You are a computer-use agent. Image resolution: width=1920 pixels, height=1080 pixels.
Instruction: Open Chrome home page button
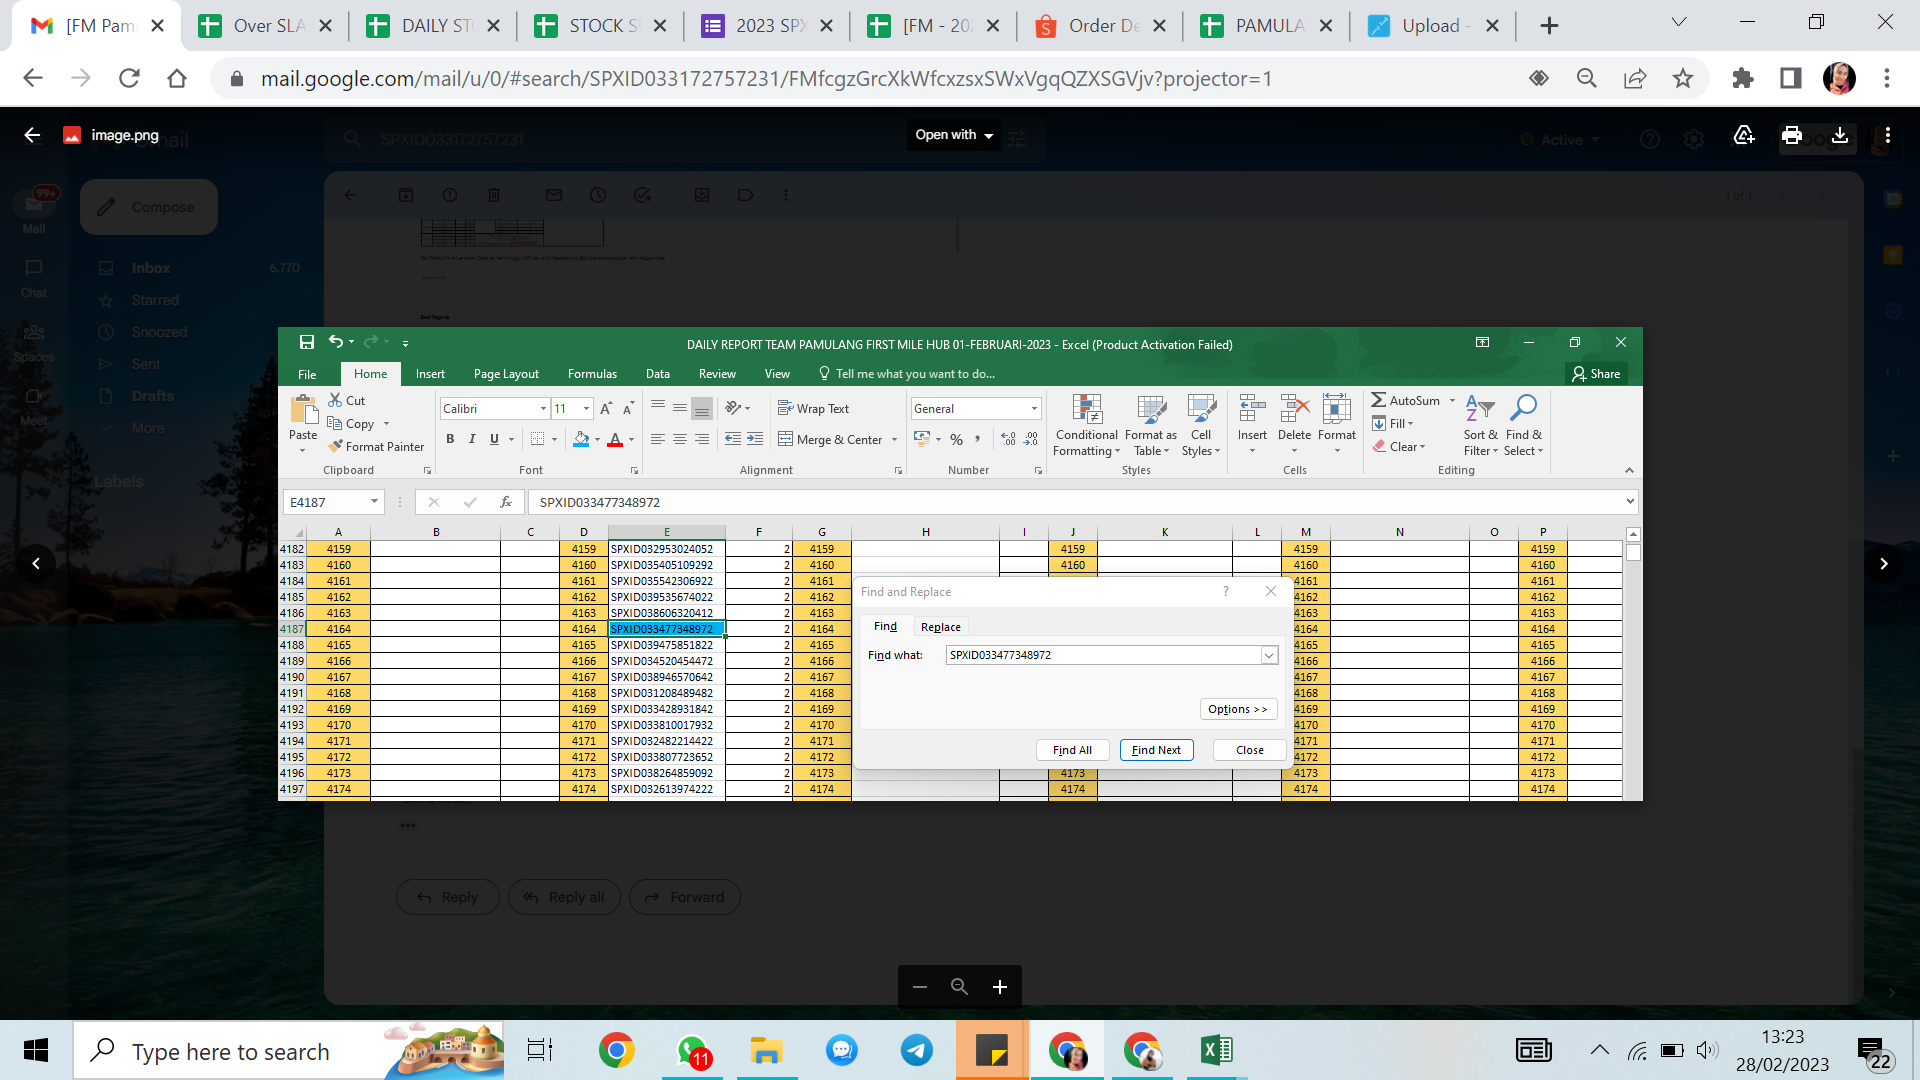coord(177,78)
